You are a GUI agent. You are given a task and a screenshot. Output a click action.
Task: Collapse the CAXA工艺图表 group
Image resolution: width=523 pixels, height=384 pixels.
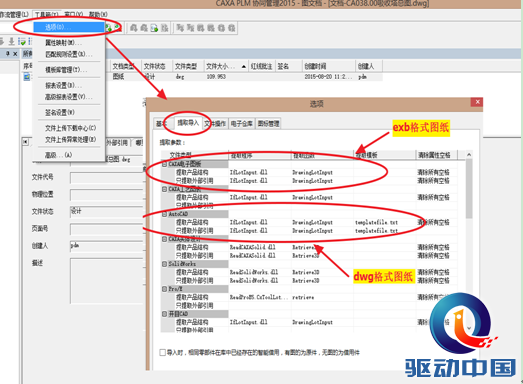(x=164, y=189)
